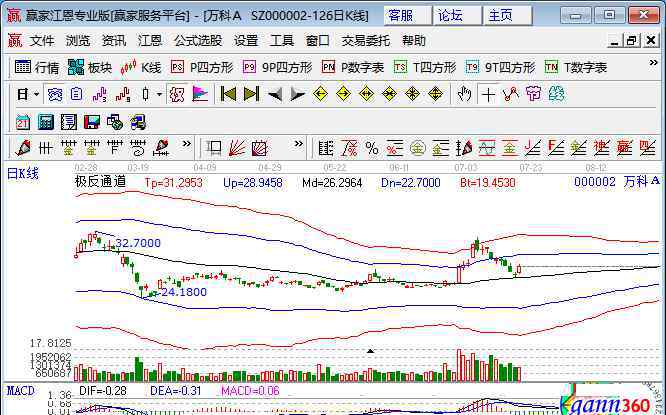This screenshot has width=666, height=415.
Task: Toggle the 极 extreme-channel indicator icon
Action: coord(177,94)
